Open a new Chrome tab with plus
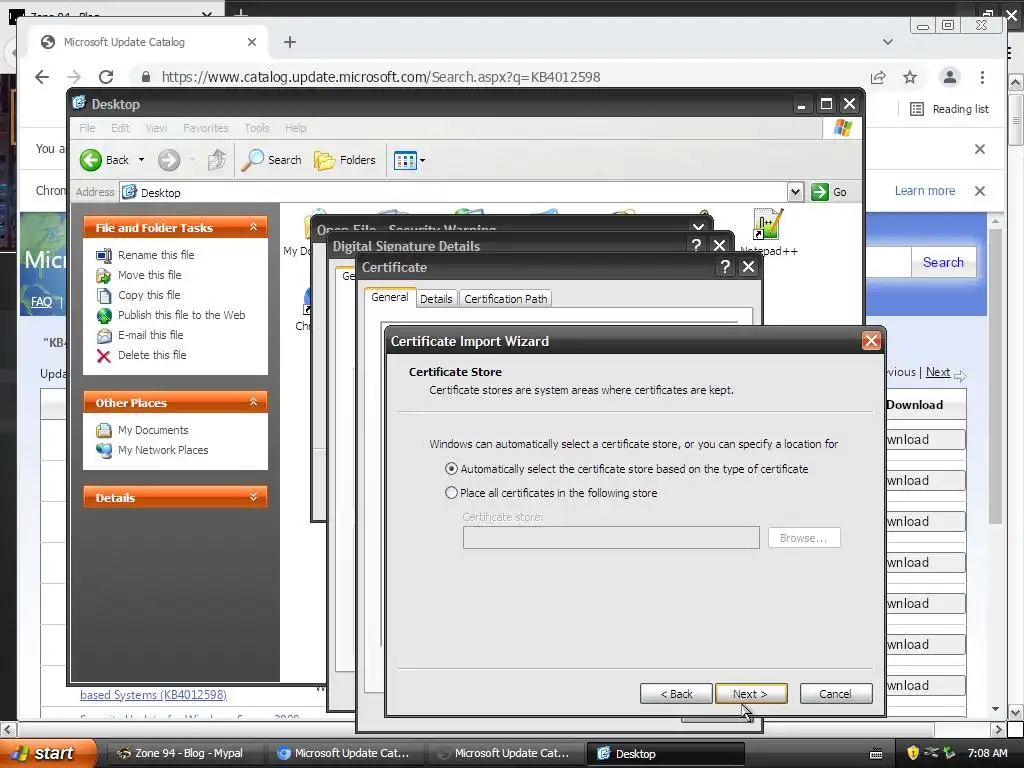 290,42
